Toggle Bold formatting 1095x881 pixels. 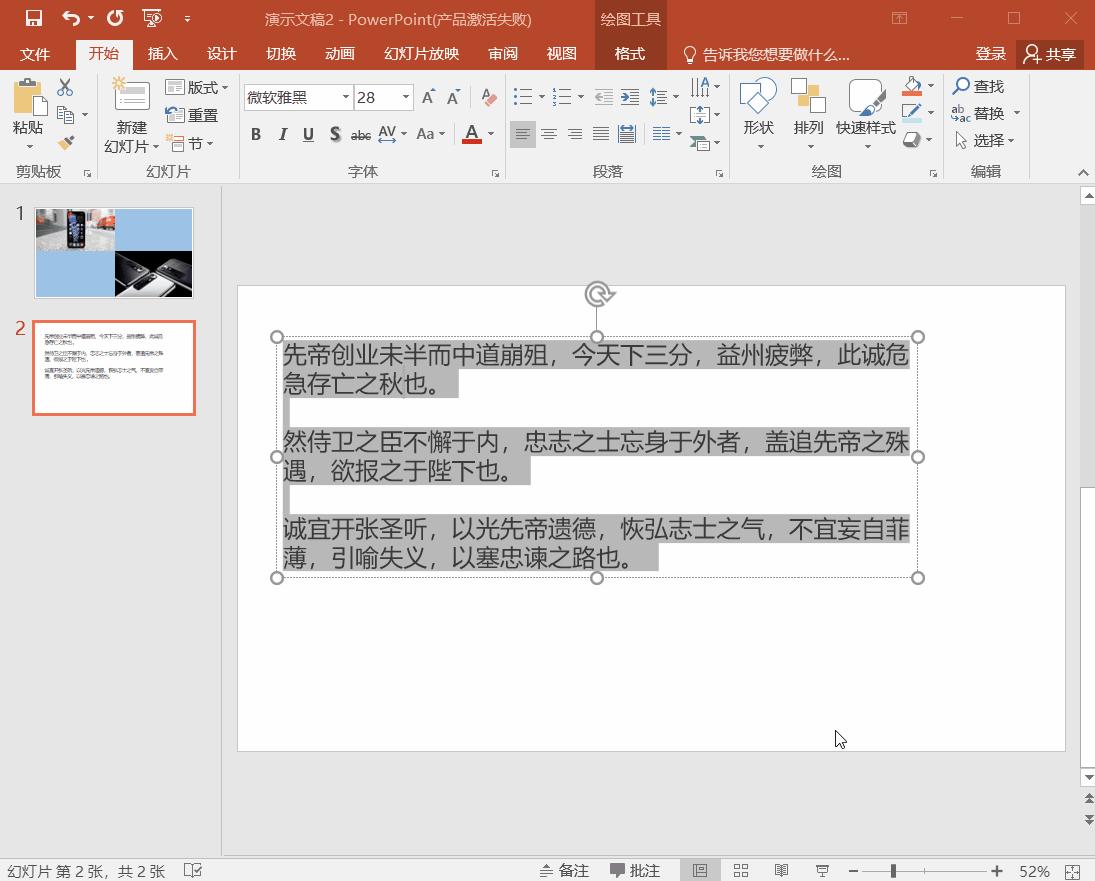click(x=256, y=134)
